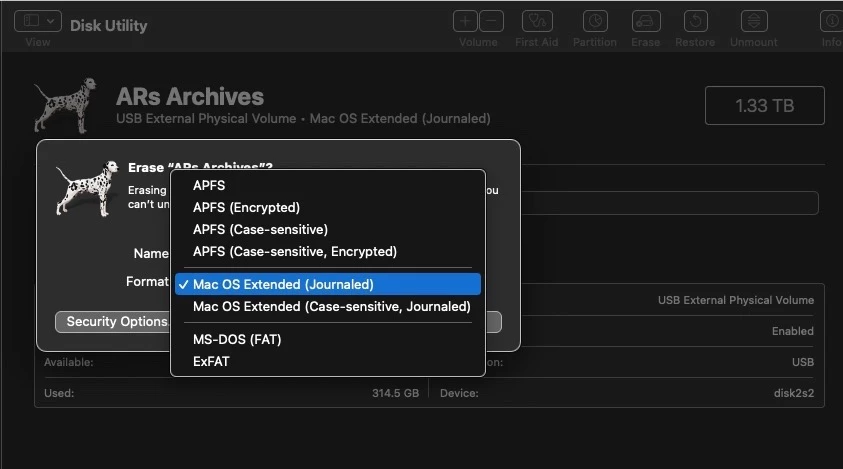Screen dimensions: 843x469
Task: Choose APFS (Encrypted) format
Action: pyautogui.click(x=327, y=207)
